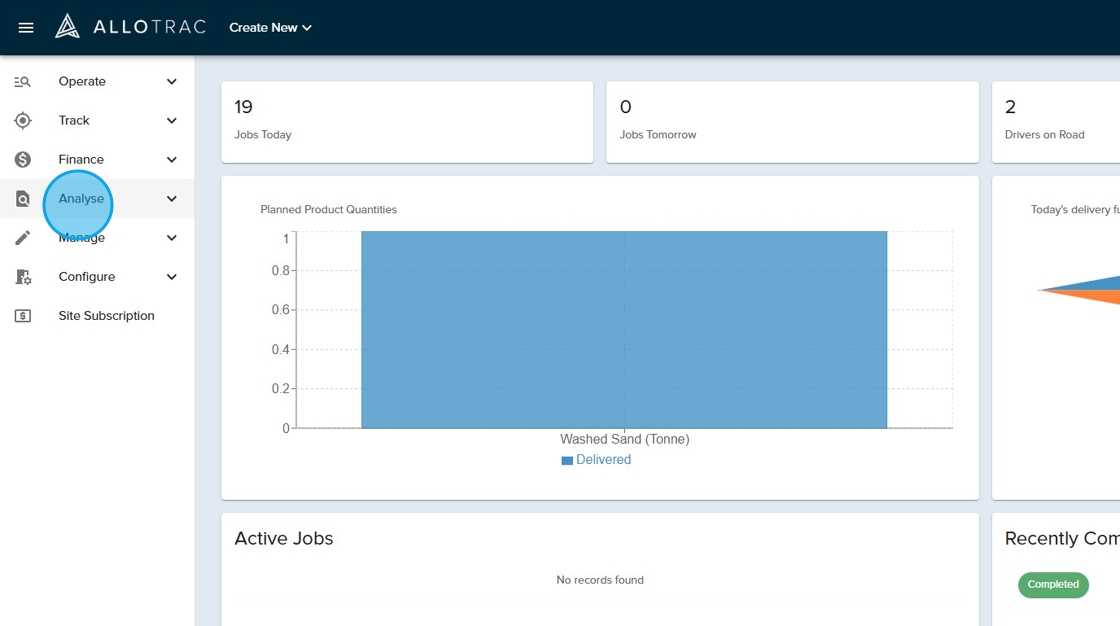Open the Jobs Today card
Viewport: 1120px width, 626px height.
coord(407,121)
